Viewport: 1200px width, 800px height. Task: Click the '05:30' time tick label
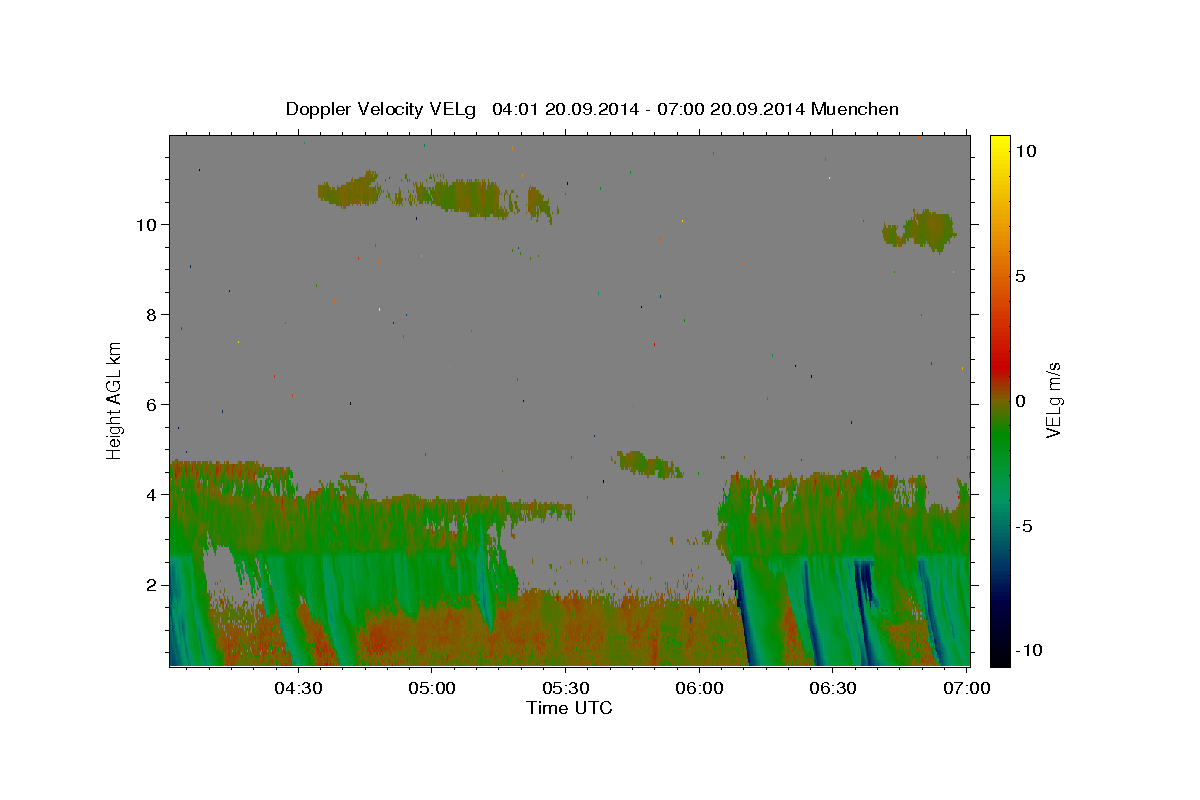tap(566, 688)
